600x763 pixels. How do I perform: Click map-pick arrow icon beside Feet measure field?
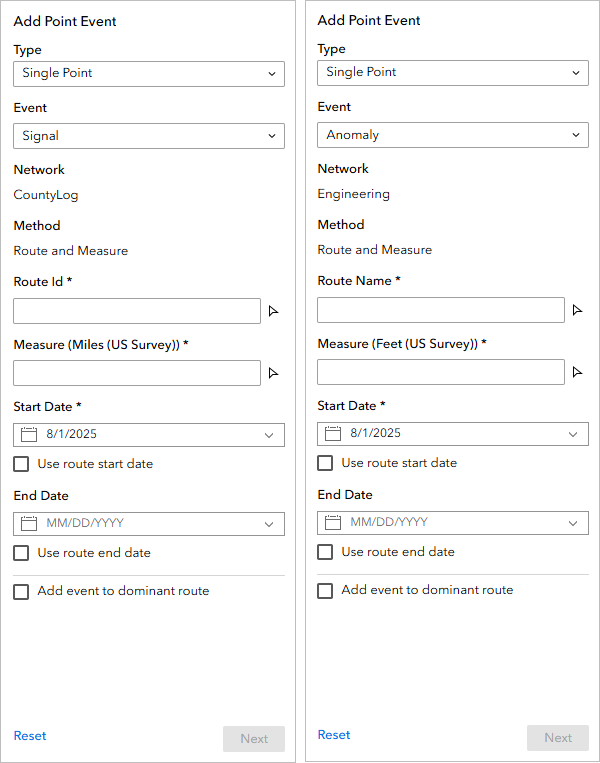(x=577, y=372)
